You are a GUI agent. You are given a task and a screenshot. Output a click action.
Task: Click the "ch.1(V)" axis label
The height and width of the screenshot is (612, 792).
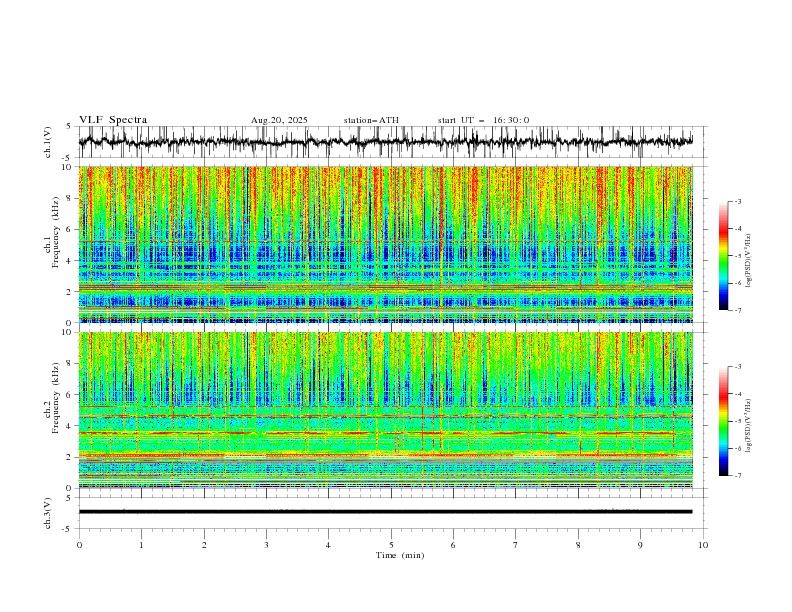(x=48, y=142)
